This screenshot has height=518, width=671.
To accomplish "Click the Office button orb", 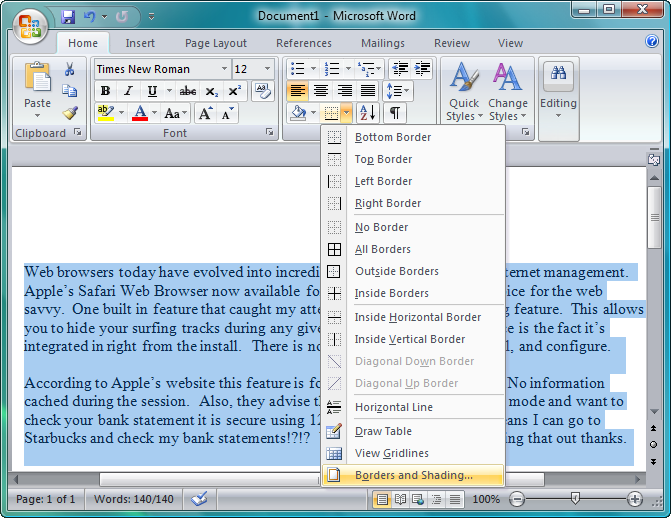I will coord(30,27).
